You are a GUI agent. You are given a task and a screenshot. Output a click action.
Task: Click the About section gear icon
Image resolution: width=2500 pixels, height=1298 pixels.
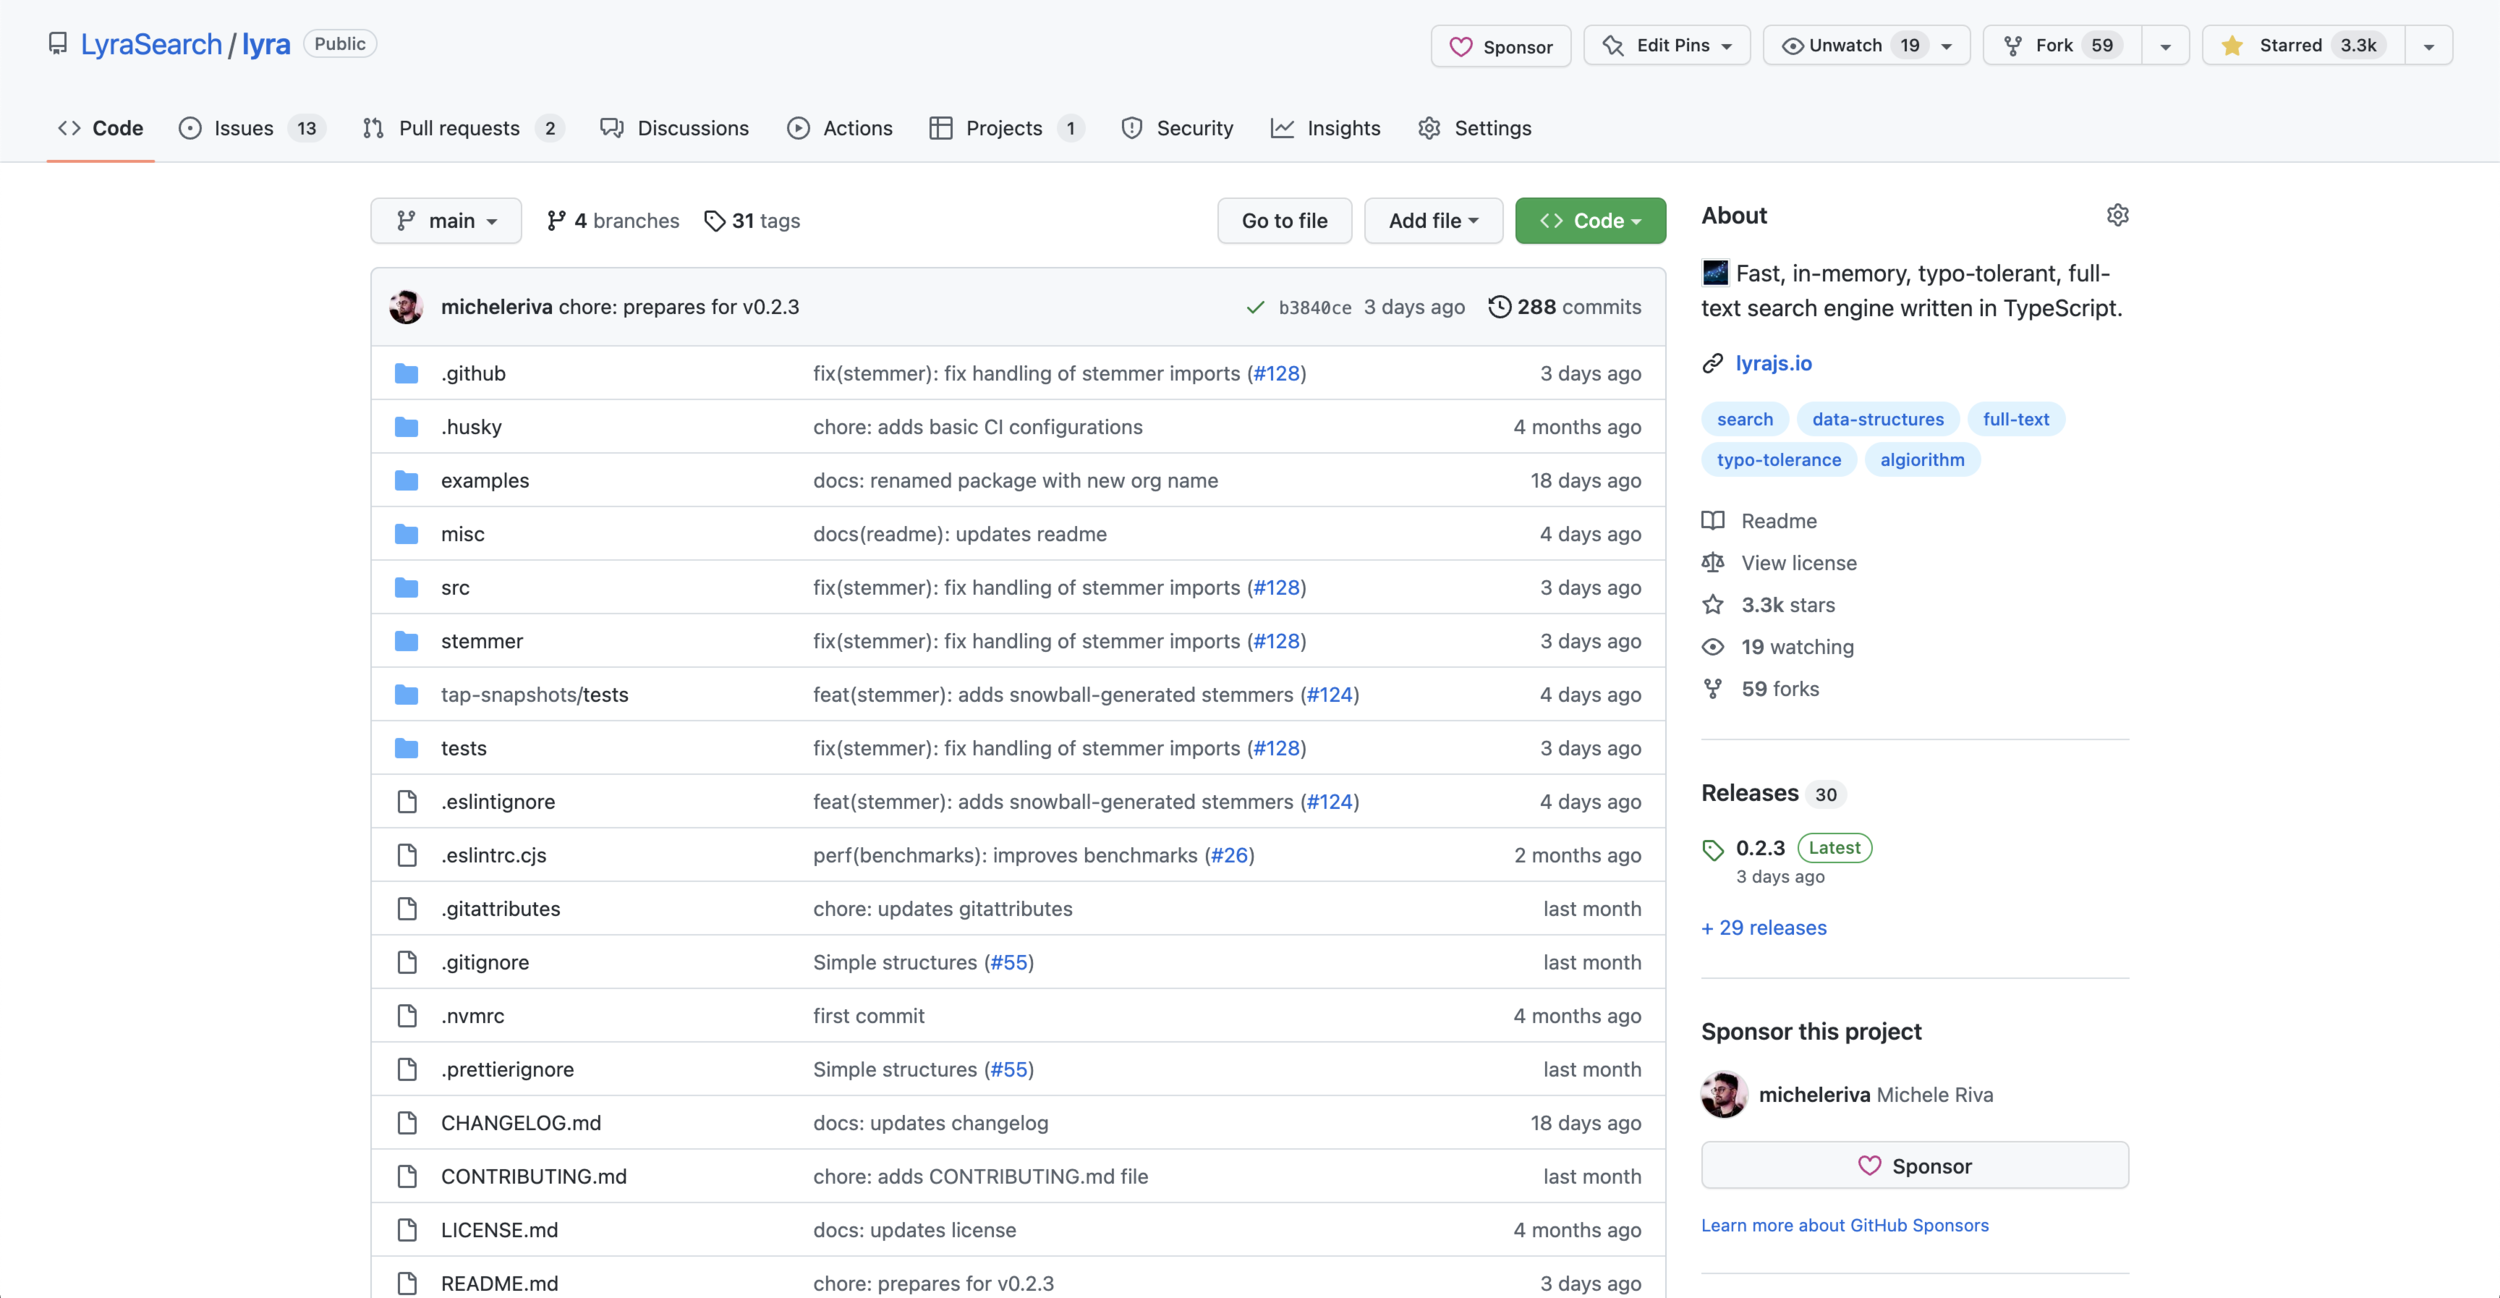click(2117, 215)
